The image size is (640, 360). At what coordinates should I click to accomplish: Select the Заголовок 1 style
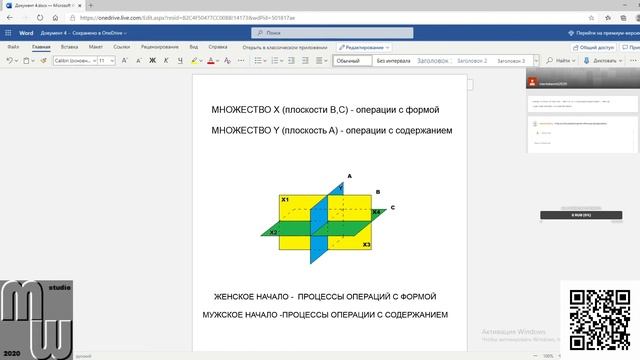pos(433,61)
